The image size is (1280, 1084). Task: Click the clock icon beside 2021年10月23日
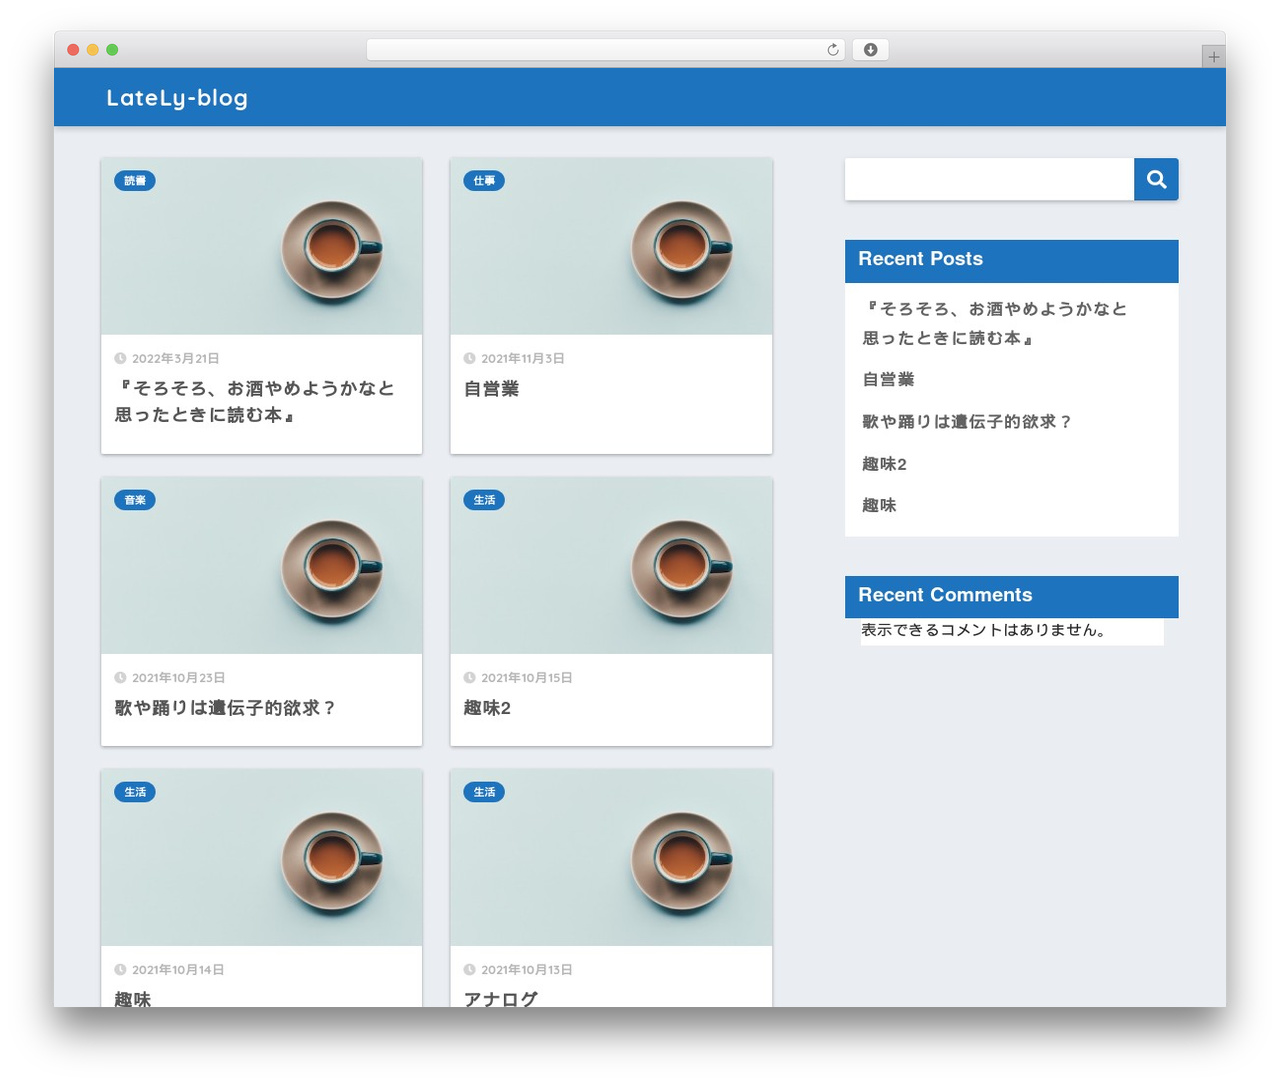click(x=120, y=677)
